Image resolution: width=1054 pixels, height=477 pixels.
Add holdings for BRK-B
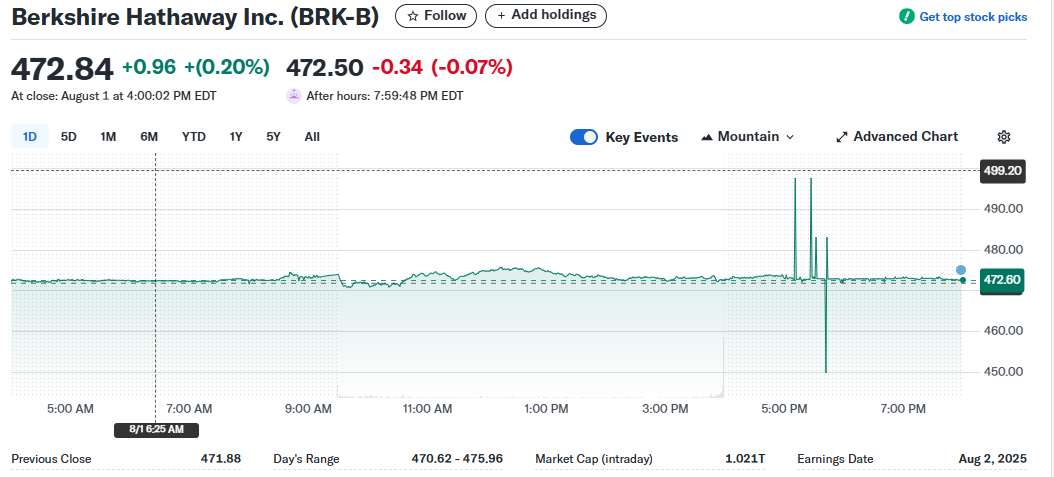[546, 15]
